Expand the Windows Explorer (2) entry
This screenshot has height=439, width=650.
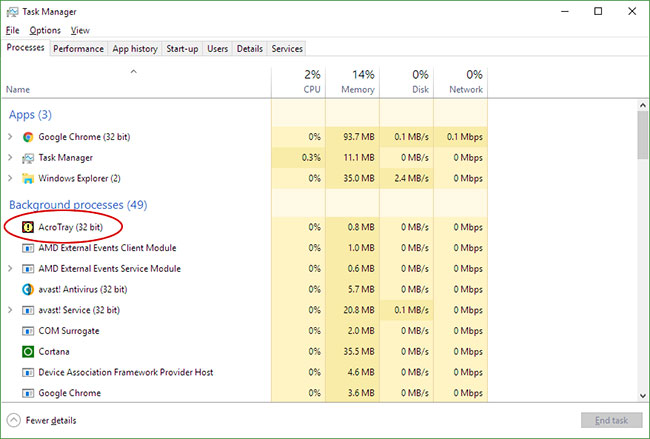coord(10,178)
